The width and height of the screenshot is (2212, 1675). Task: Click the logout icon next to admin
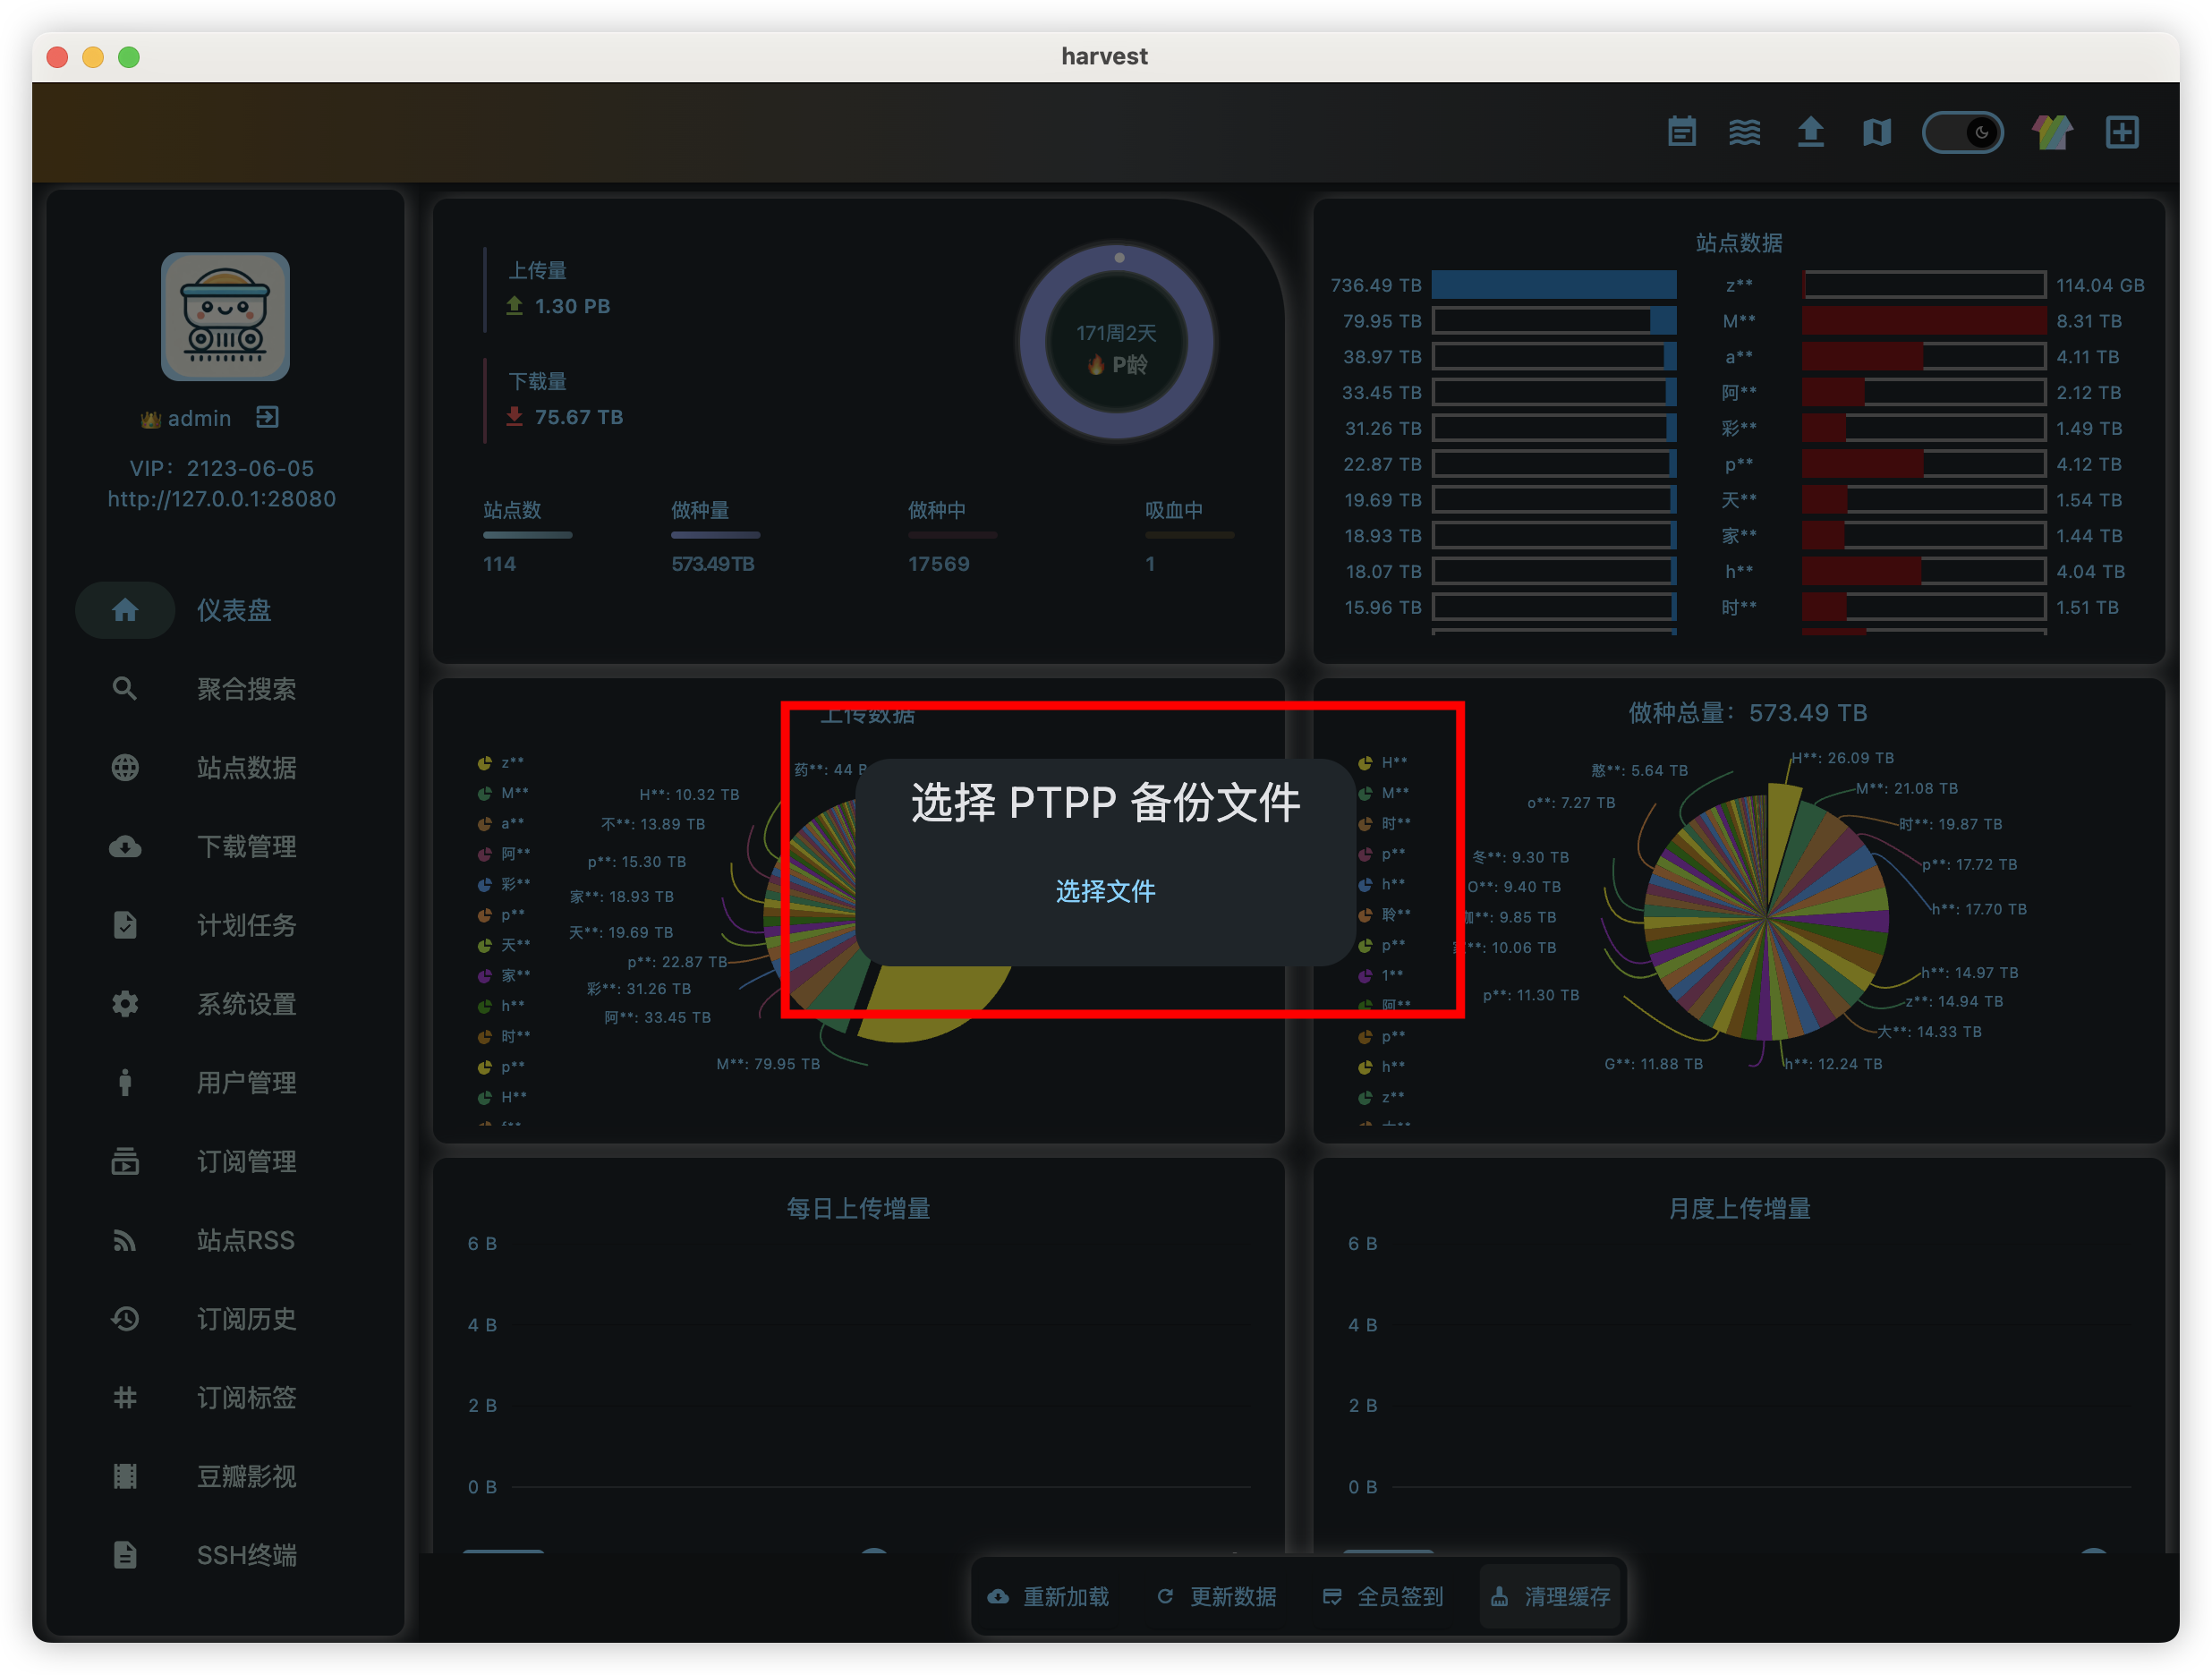pos(267,417)
